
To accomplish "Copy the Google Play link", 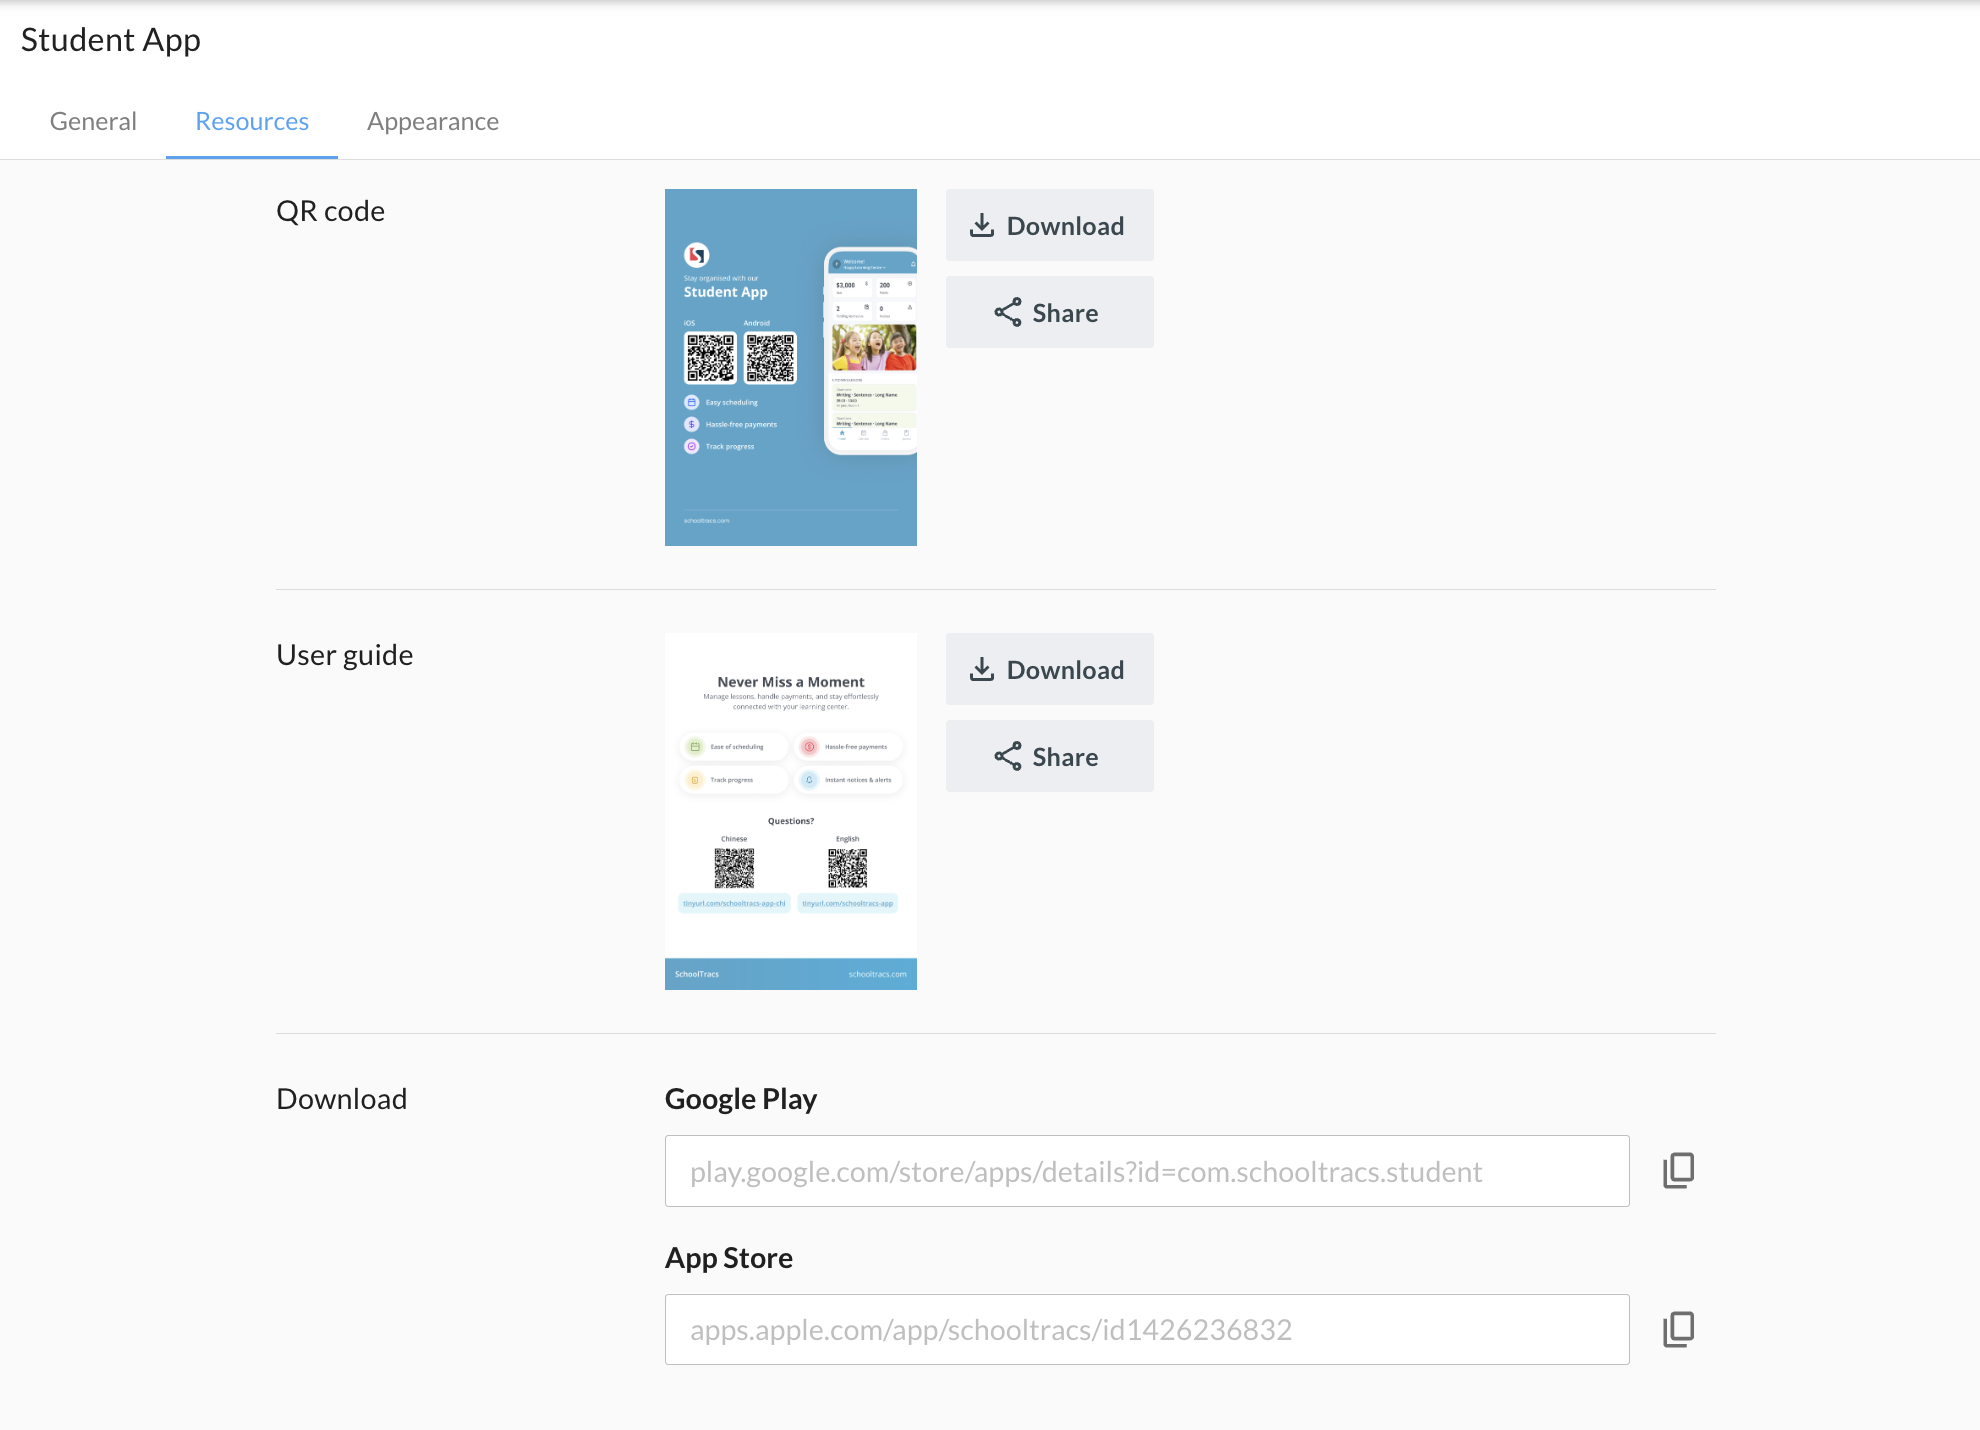I will pyautogui.click(x=1678, y=1170).
